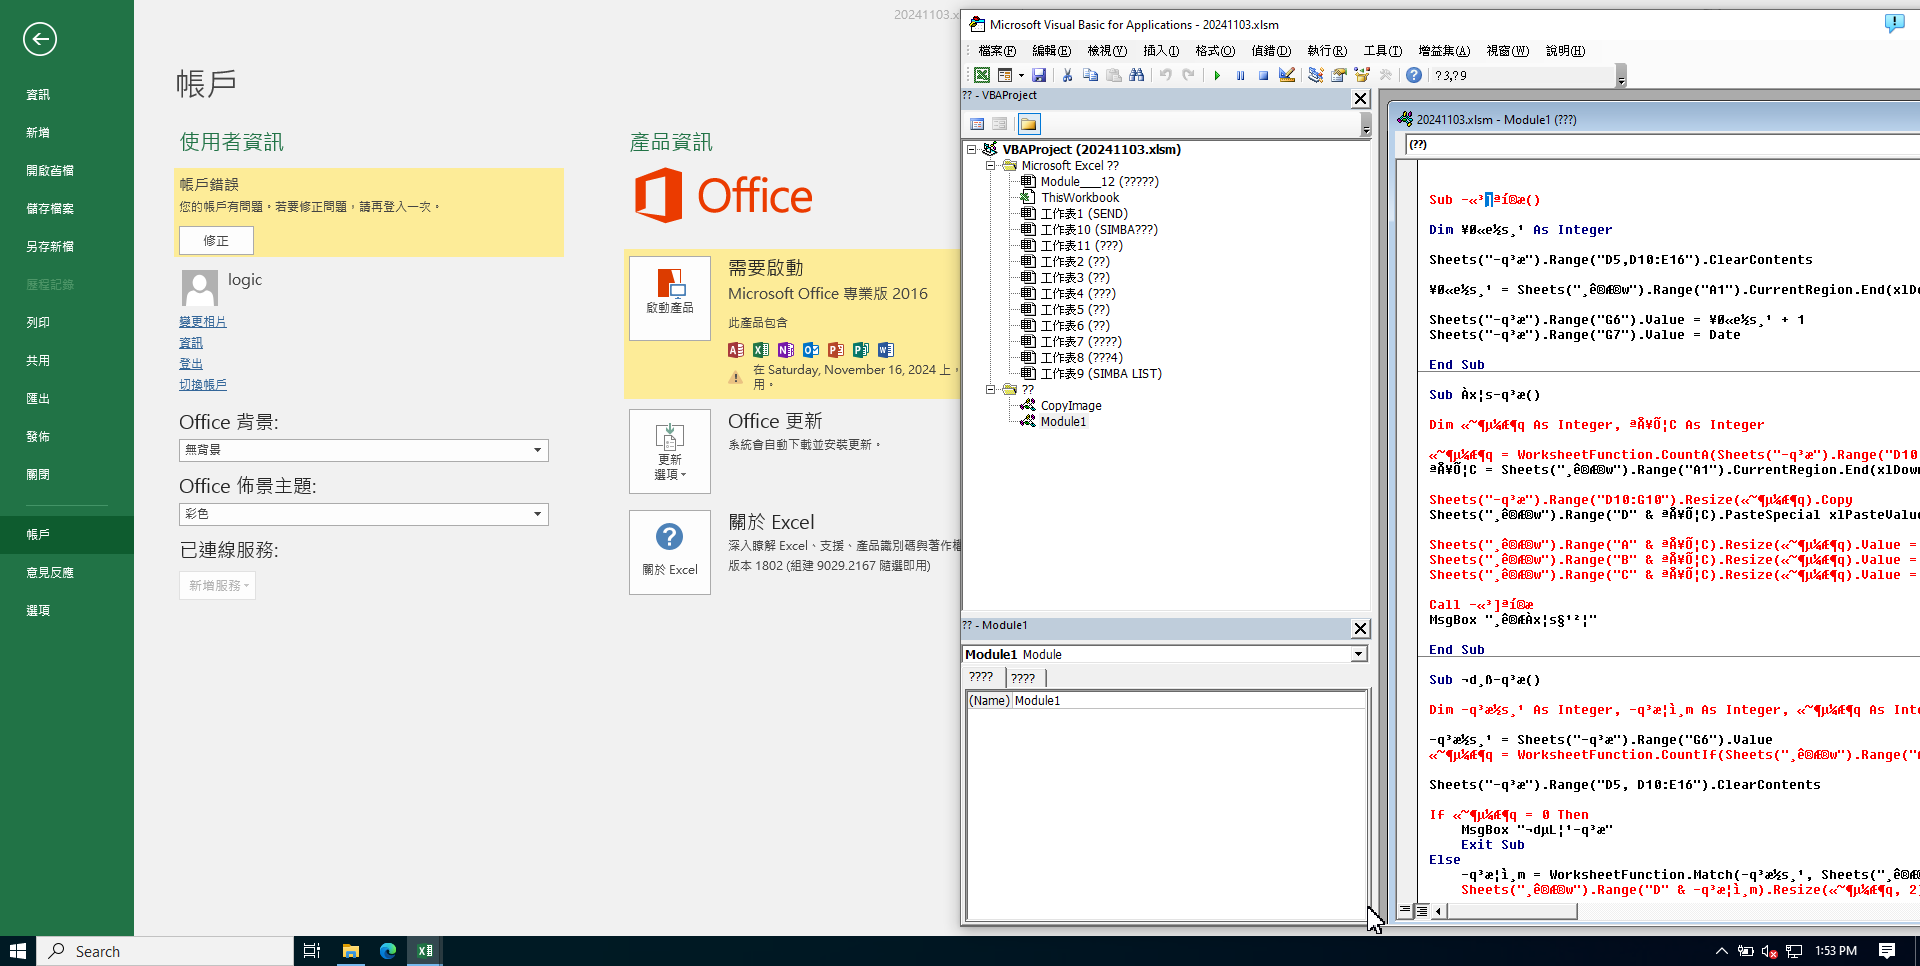The width and height of the screenshot is (1920, 966).
Task: Toggle Design Mode in the VBA toolbar
Action: pos(1287,75)
